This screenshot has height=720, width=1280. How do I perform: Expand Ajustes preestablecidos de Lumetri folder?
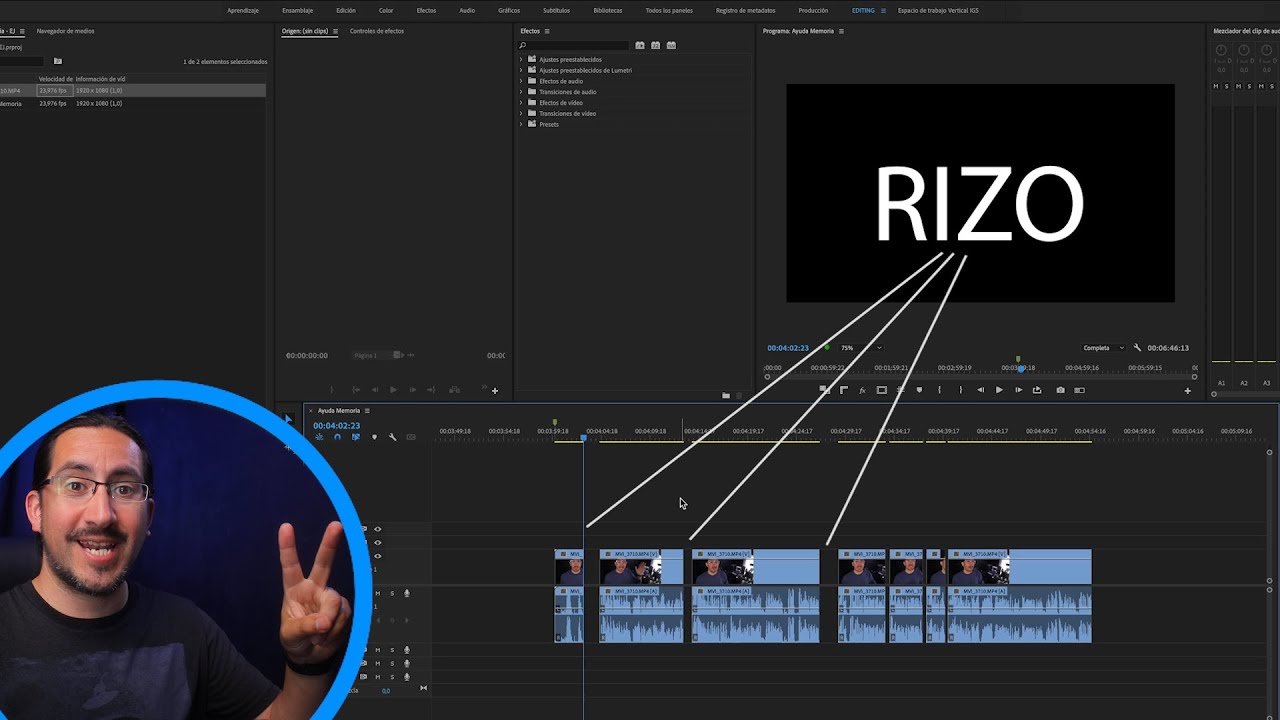(x=521, y=70)
